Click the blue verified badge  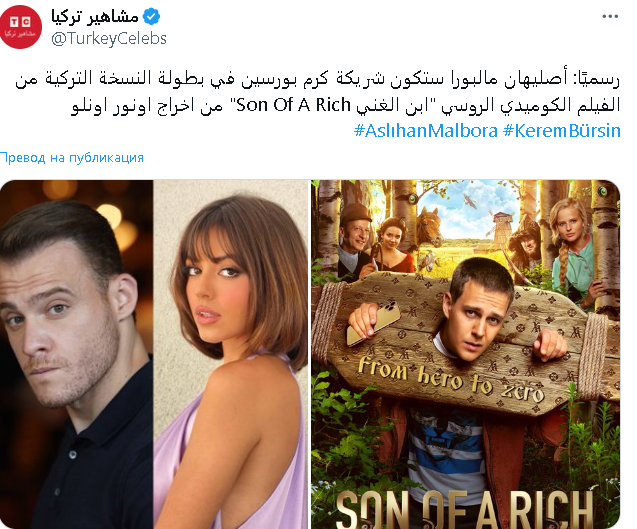152,17
